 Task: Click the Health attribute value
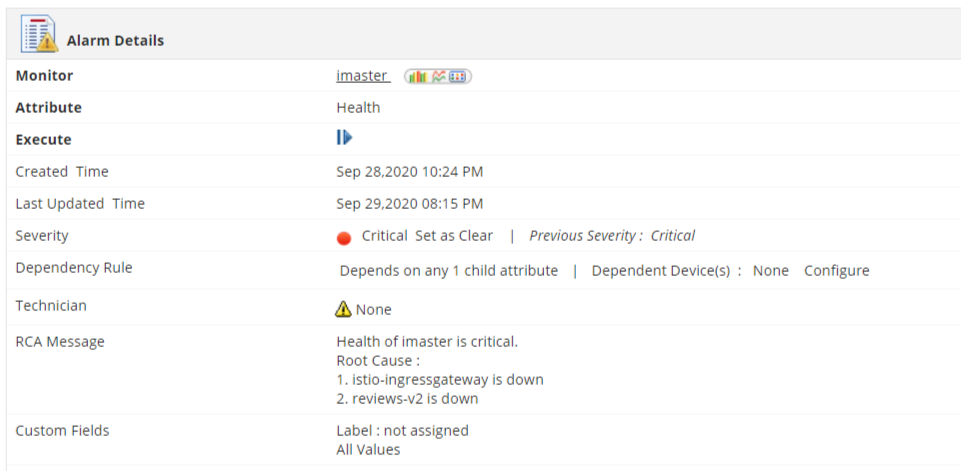point(358,107)
